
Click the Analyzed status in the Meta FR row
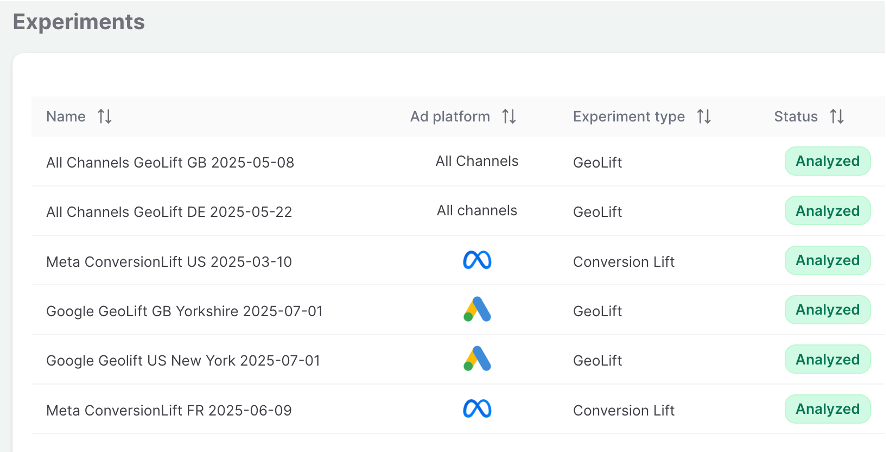click(x=827, y=409)
